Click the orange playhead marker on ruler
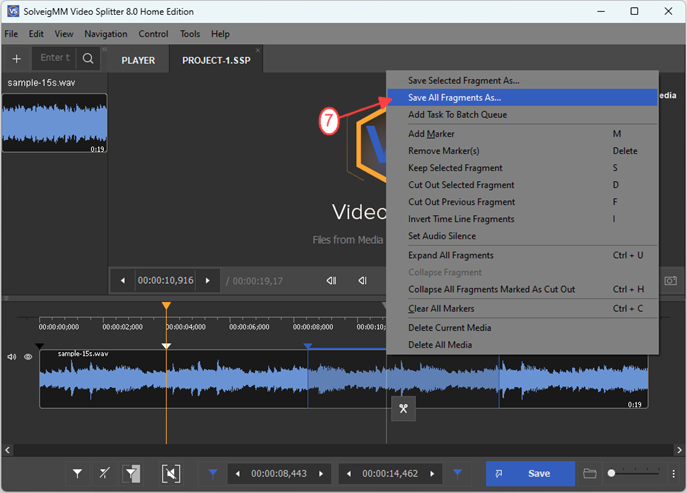 (166, 305)
